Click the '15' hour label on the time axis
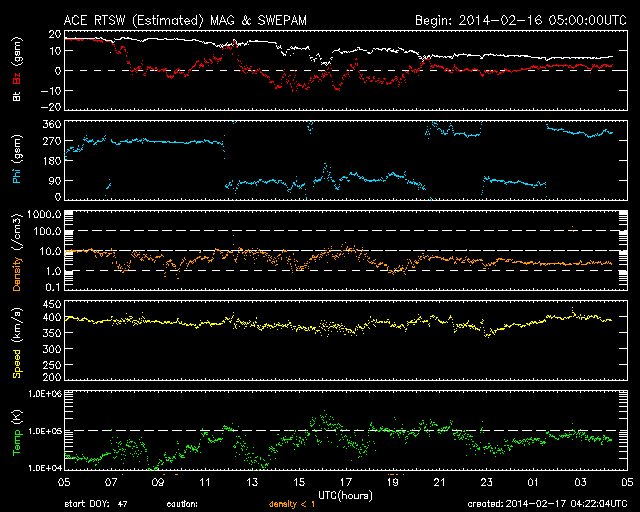 point(299,482)
